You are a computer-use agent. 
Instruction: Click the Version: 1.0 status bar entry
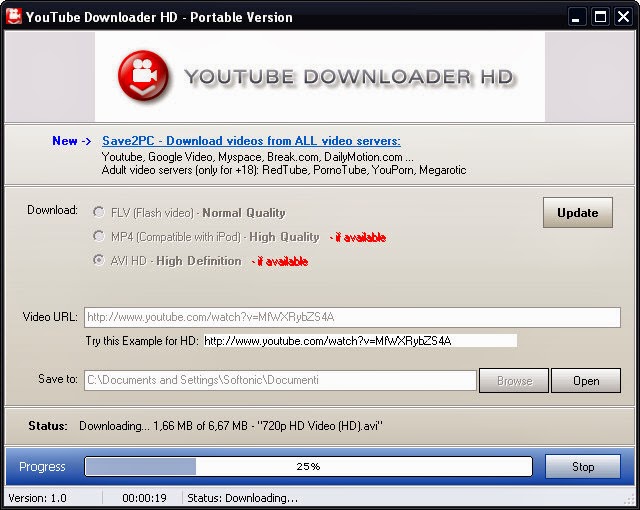[38, 498]
